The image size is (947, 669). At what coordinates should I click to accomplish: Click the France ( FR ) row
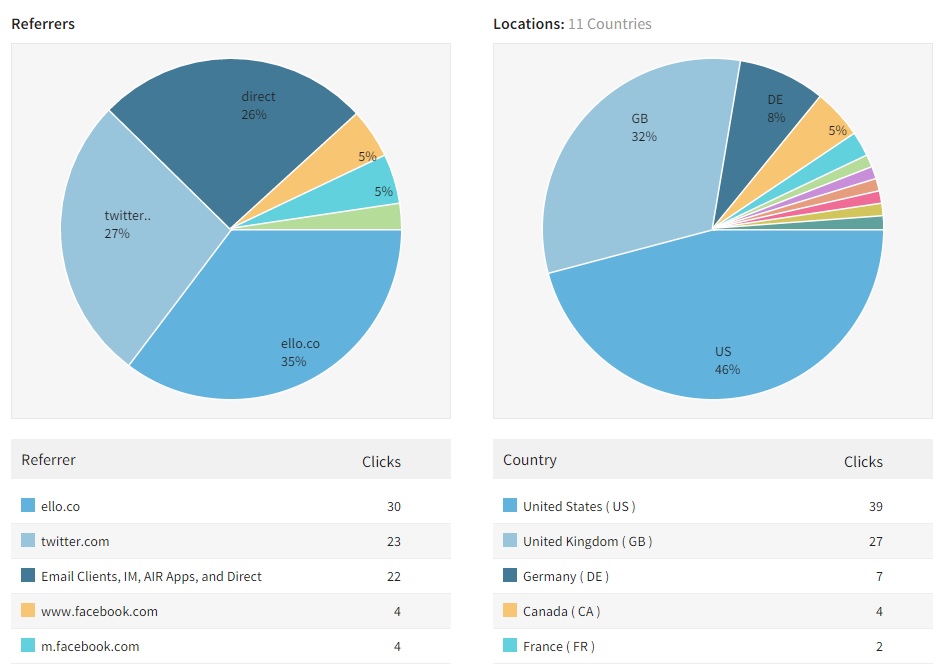coord(713,646)
